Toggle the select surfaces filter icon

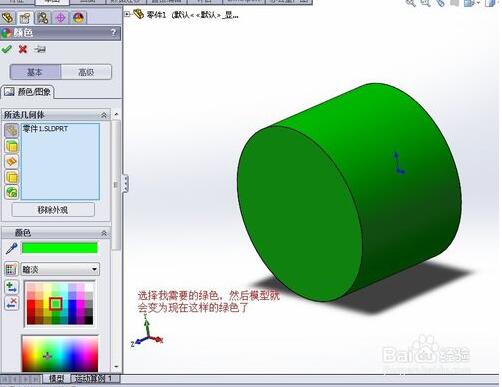click(x=11, y=162)
